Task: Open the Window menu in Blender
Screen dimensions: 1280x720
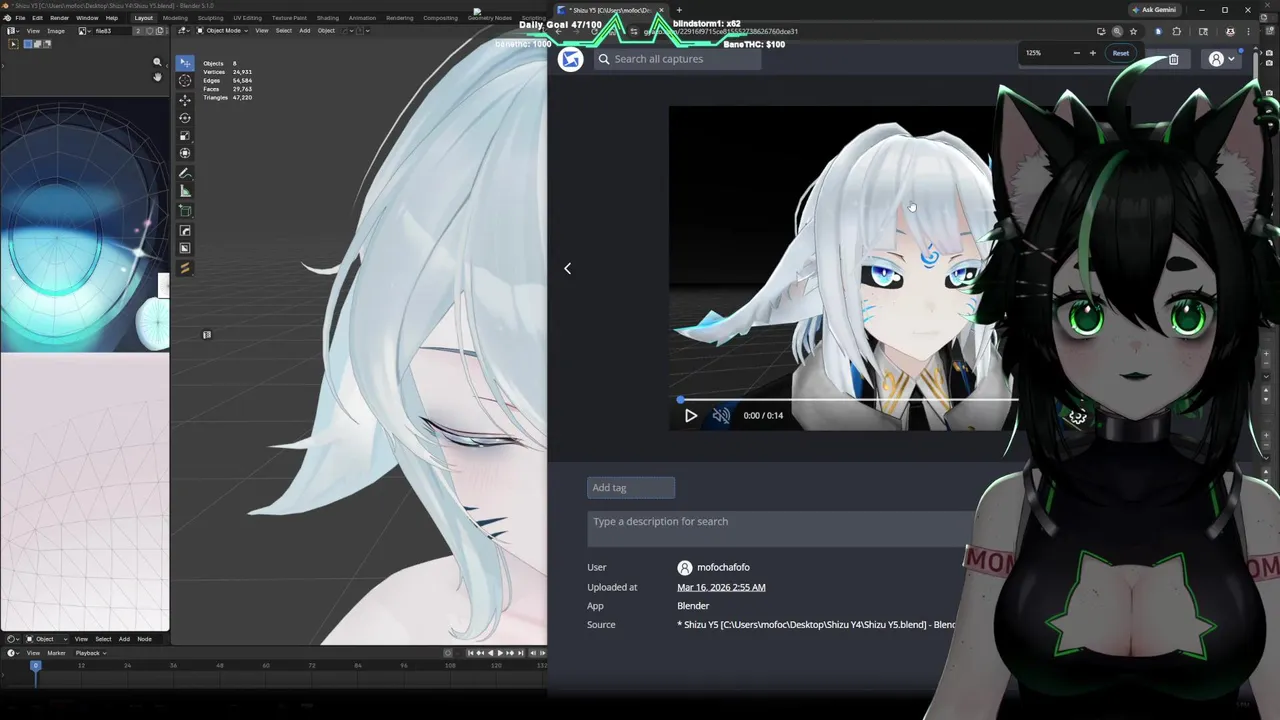Action: 87,18
